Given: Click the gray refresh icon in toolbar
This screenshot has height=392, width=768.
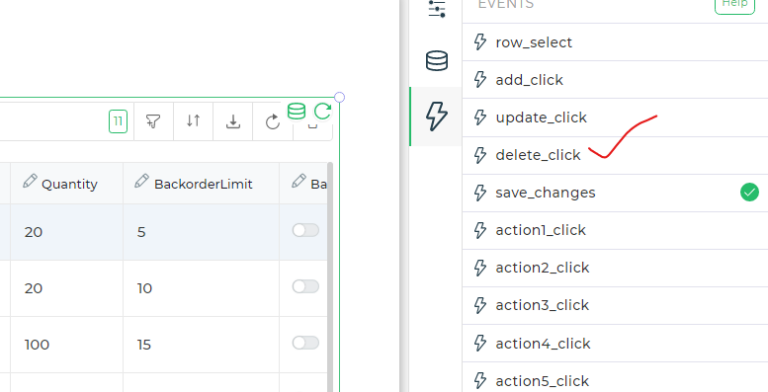Looking at the screenshot, I should point(272,122).
